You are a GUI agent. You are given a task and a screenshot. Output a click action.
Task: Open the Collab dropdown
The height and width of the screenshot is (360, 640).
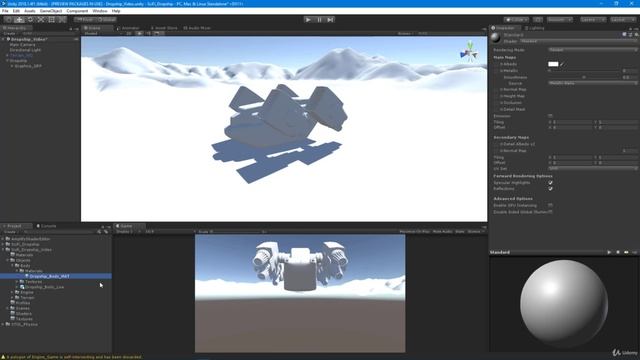[x=516, y=20]
